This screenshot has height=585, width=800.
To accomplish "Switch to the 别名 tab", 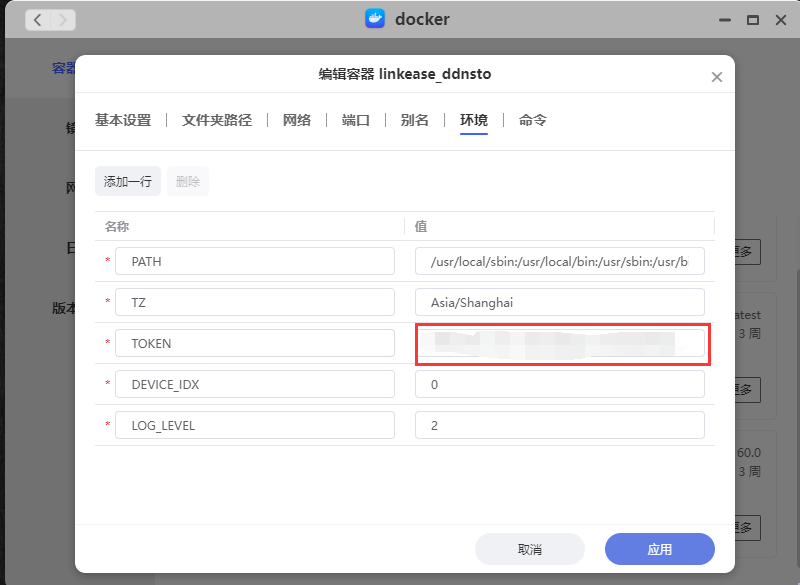I will pyautogui.click(x=414, y=120).
